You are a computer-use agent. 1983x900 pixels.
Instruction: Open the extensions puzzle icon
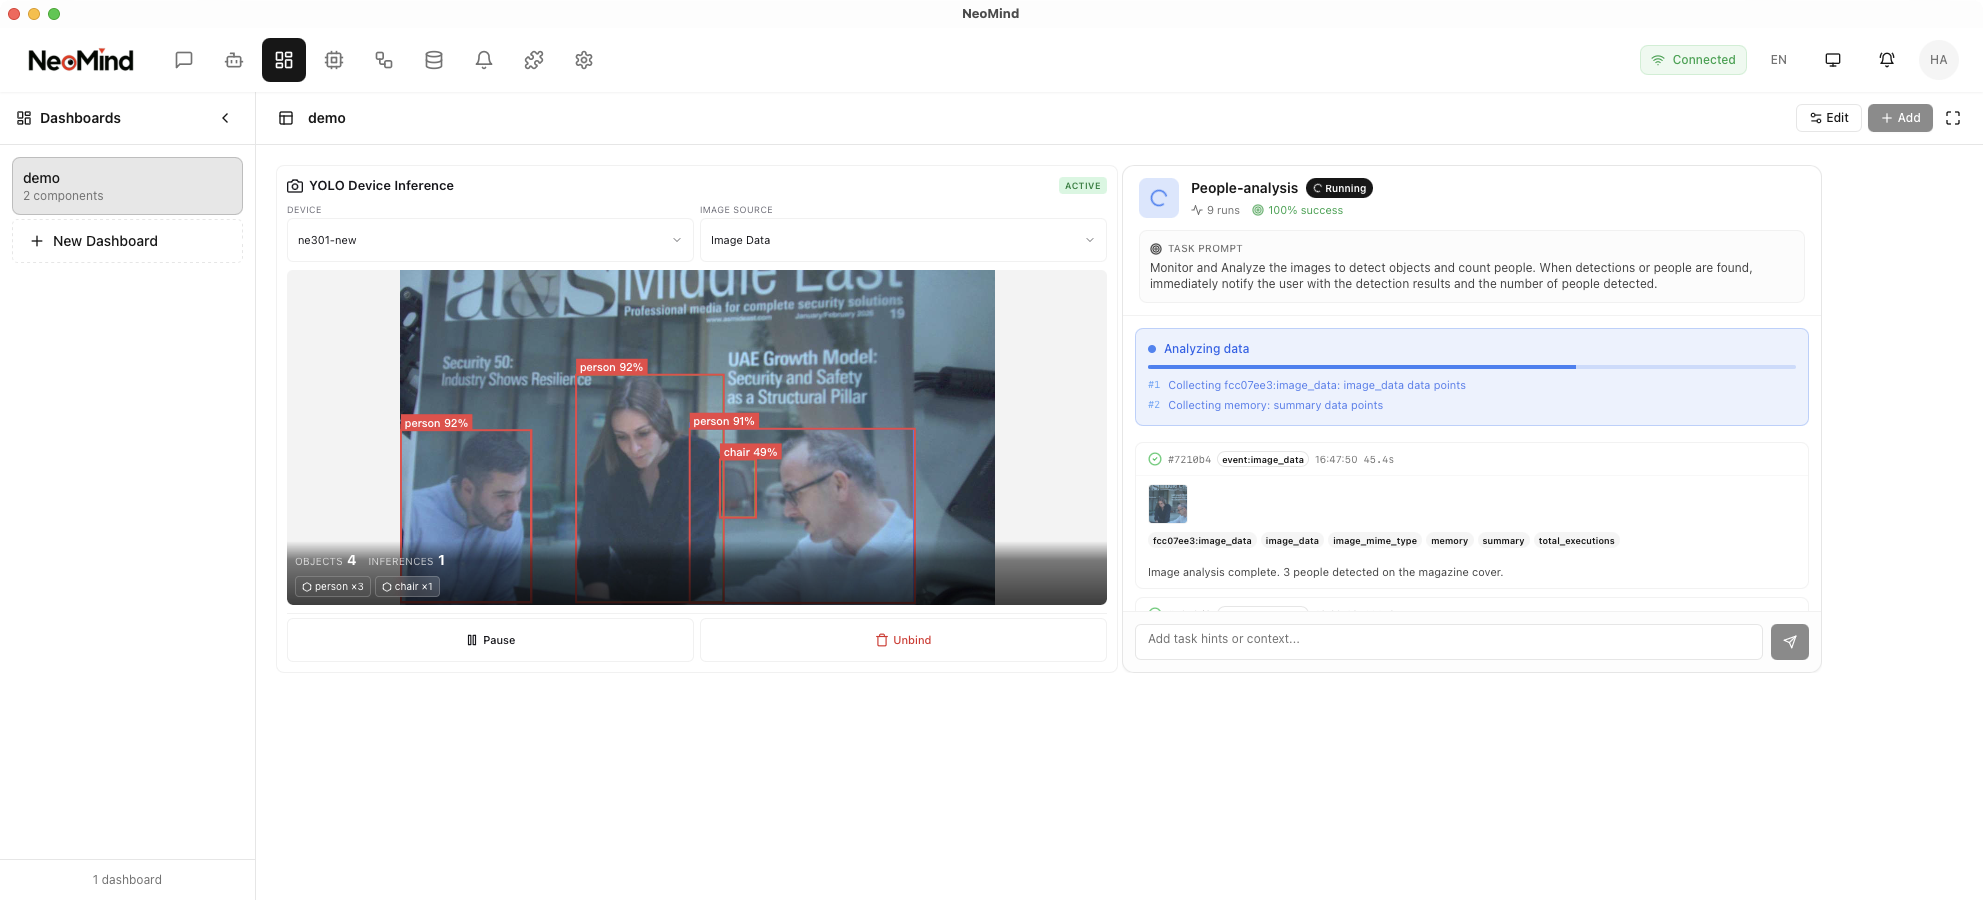pos(534,60)
